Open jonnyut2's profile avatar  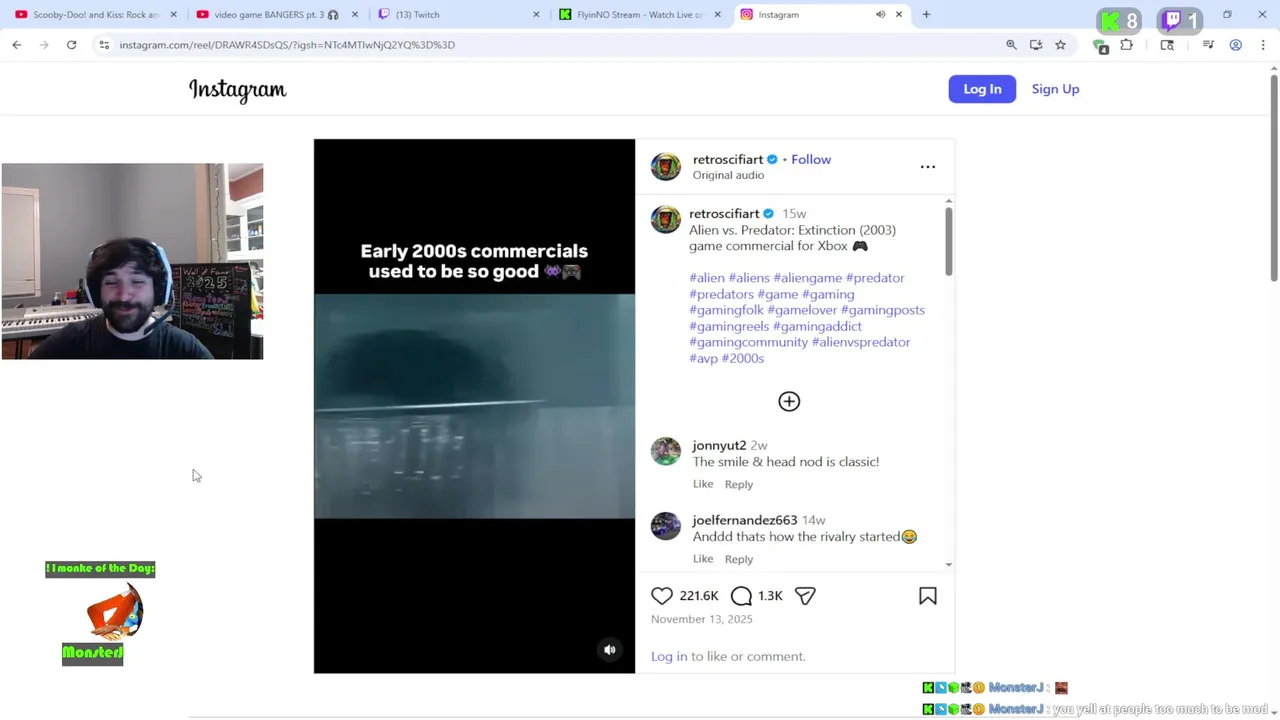pyautogui.click(x=666, y=451)
